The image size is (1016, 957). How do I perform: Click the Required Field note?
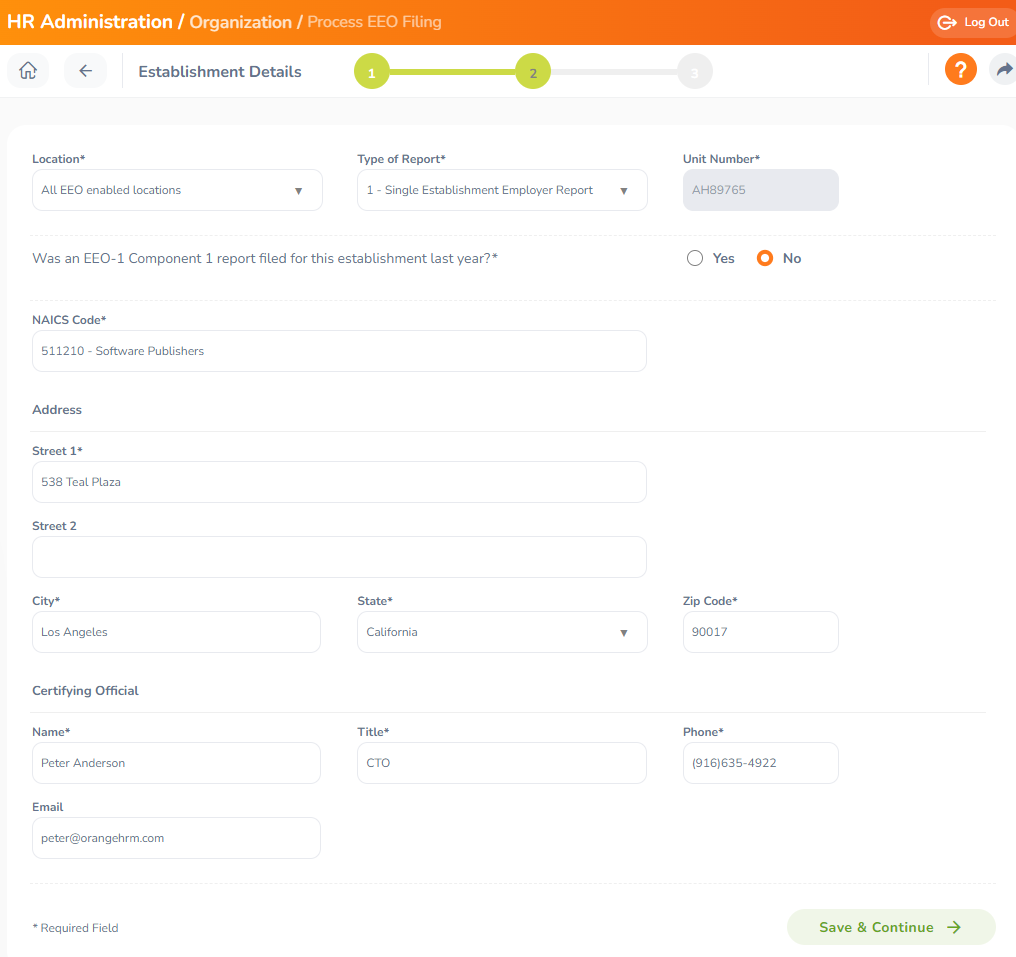click(x=76, y=928)
